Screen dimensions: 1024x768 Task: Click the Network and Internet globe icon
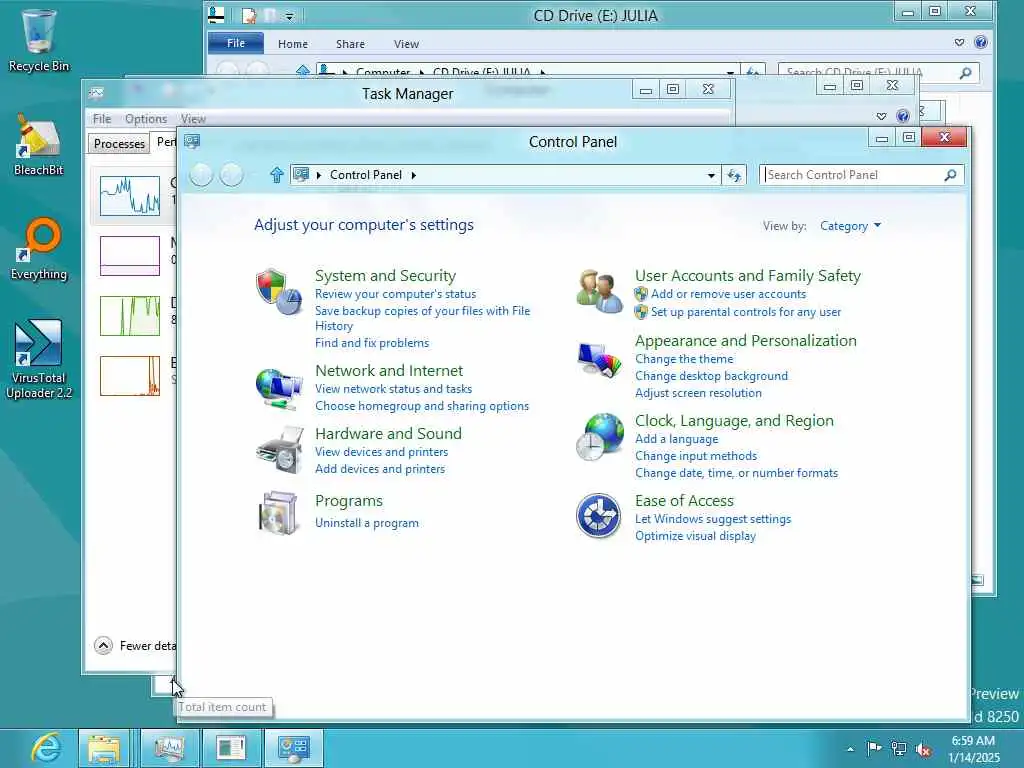click(279, 389)
